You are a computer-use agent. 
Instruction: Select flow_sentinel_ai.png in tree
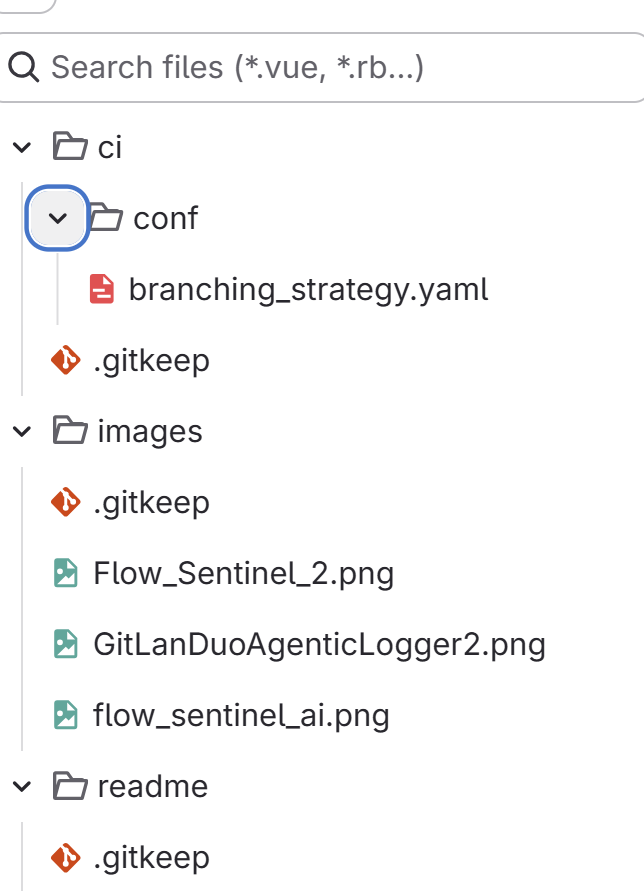click(240, 715)
